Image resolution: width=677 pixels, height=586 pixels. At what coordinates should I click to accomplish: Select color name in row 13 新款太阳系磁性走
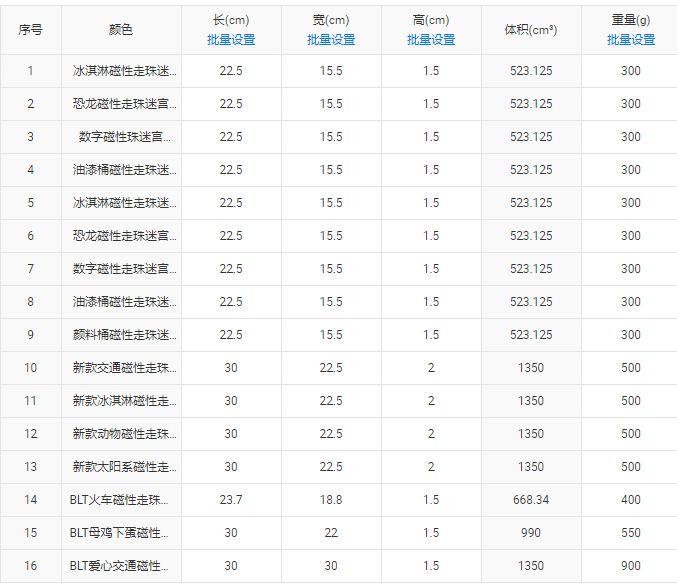coord(124,467)
